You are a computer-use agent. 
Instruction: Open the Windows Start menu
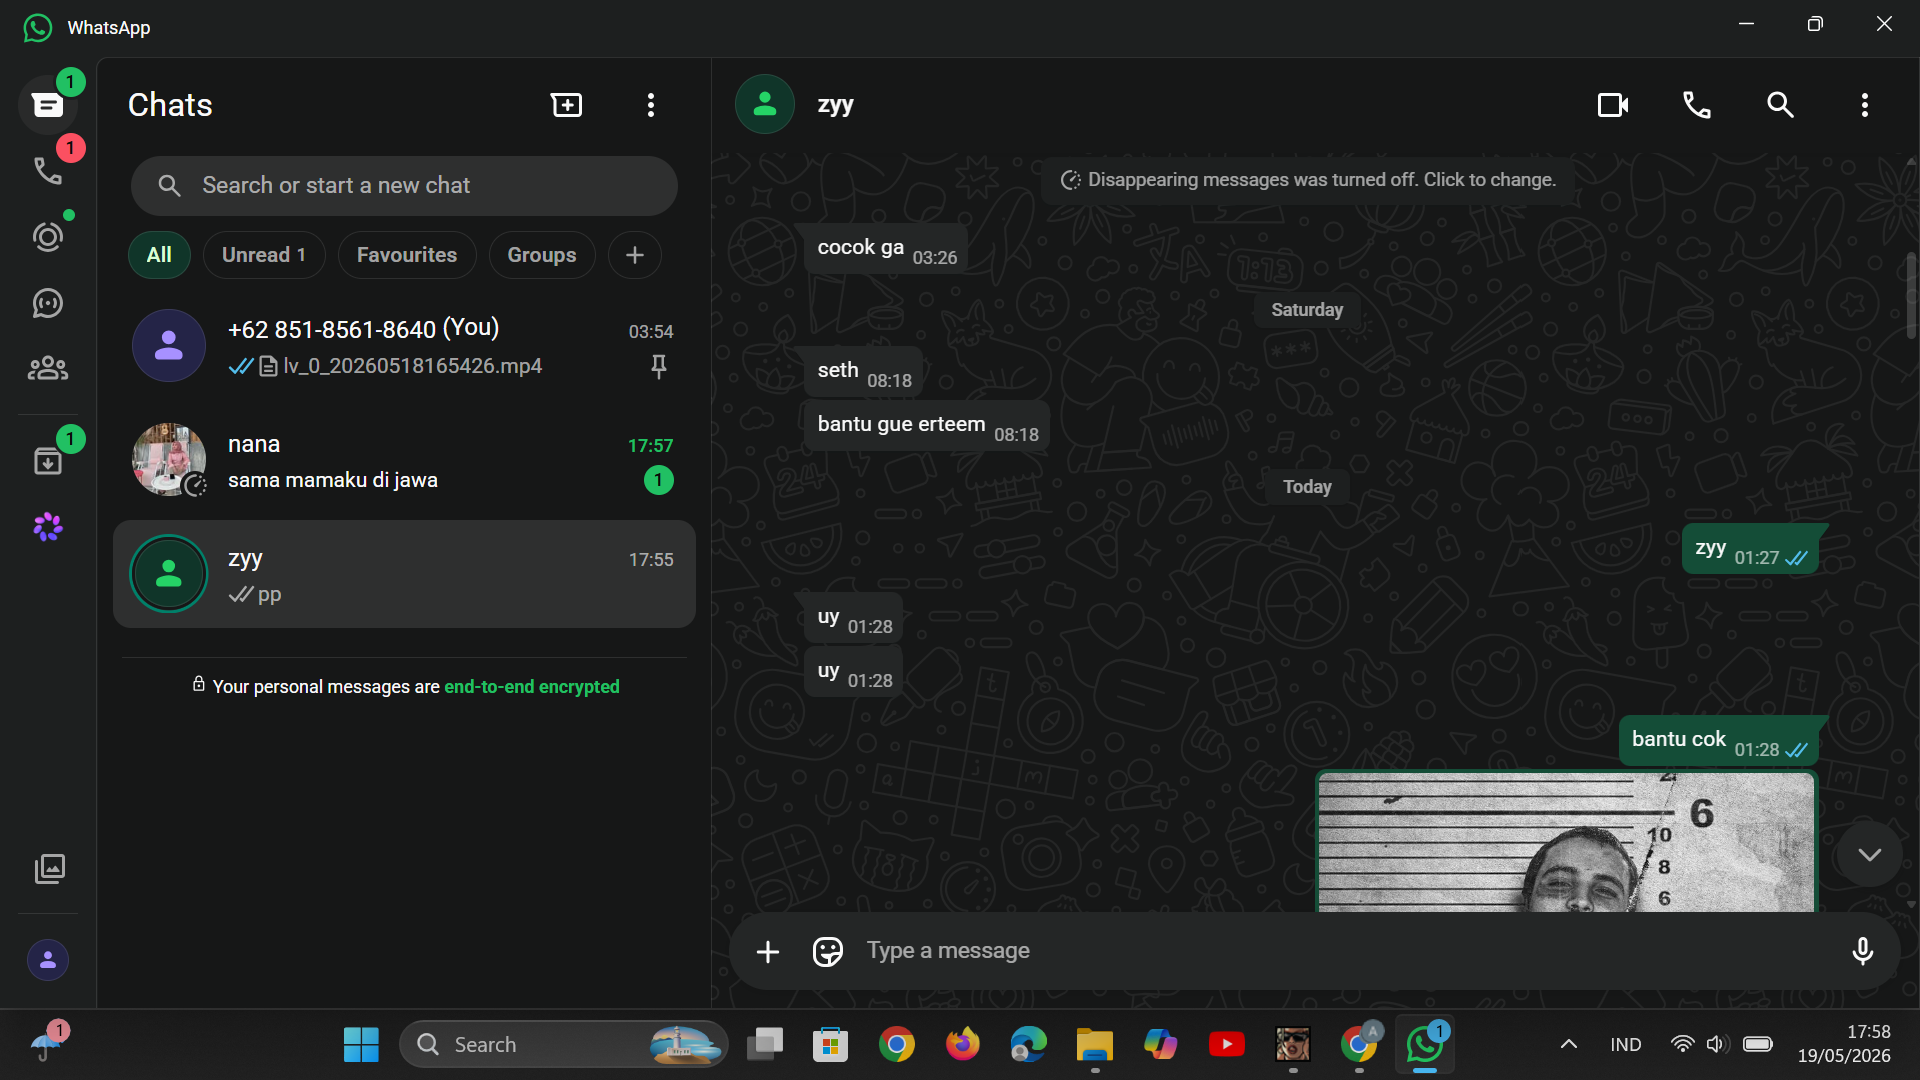[361, 1044]
